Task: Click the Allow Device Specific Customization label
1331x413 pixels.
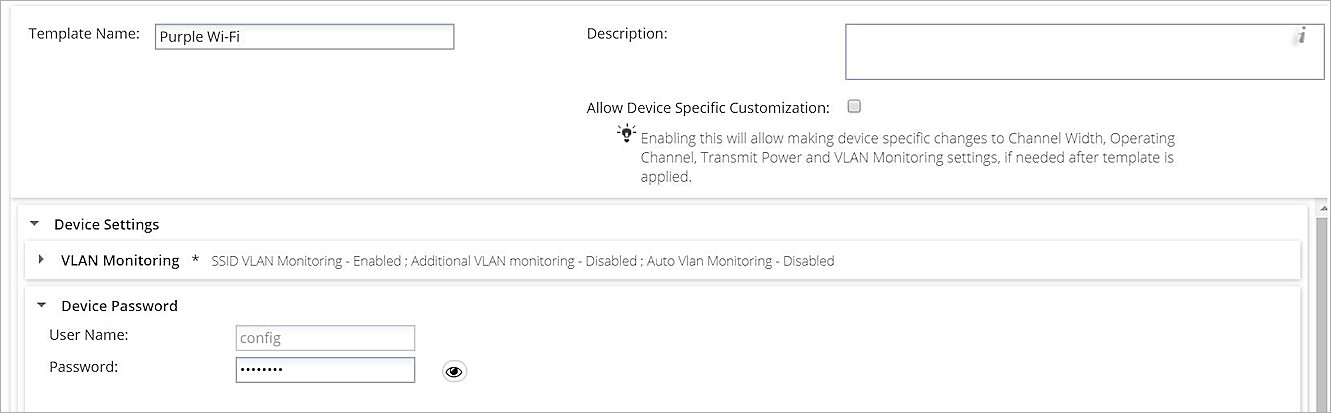Action: click(708, 107)
